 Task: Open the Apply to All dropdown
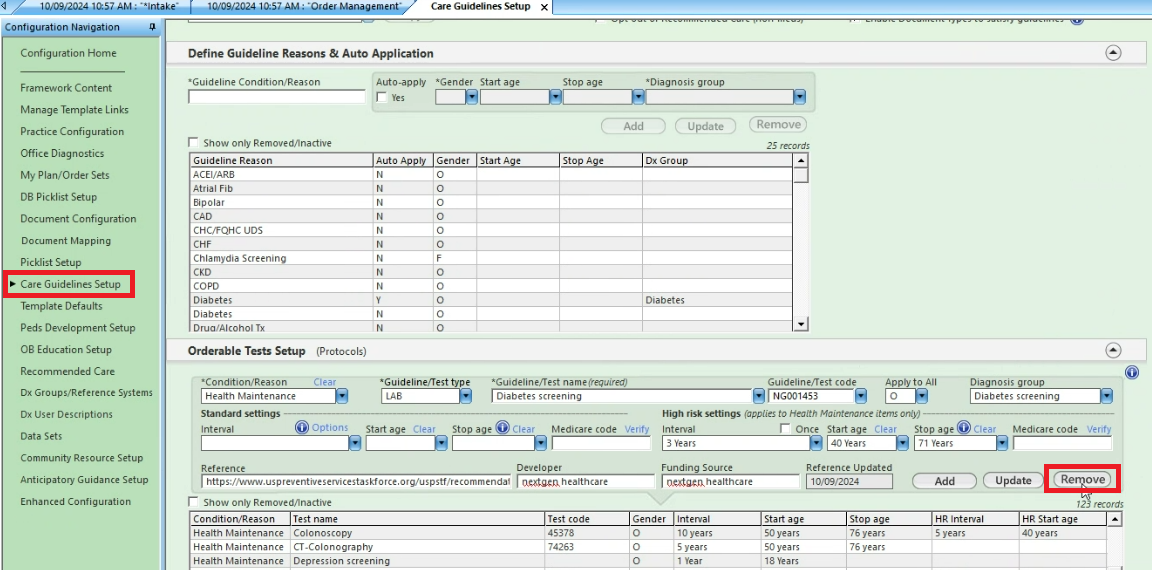921,396
